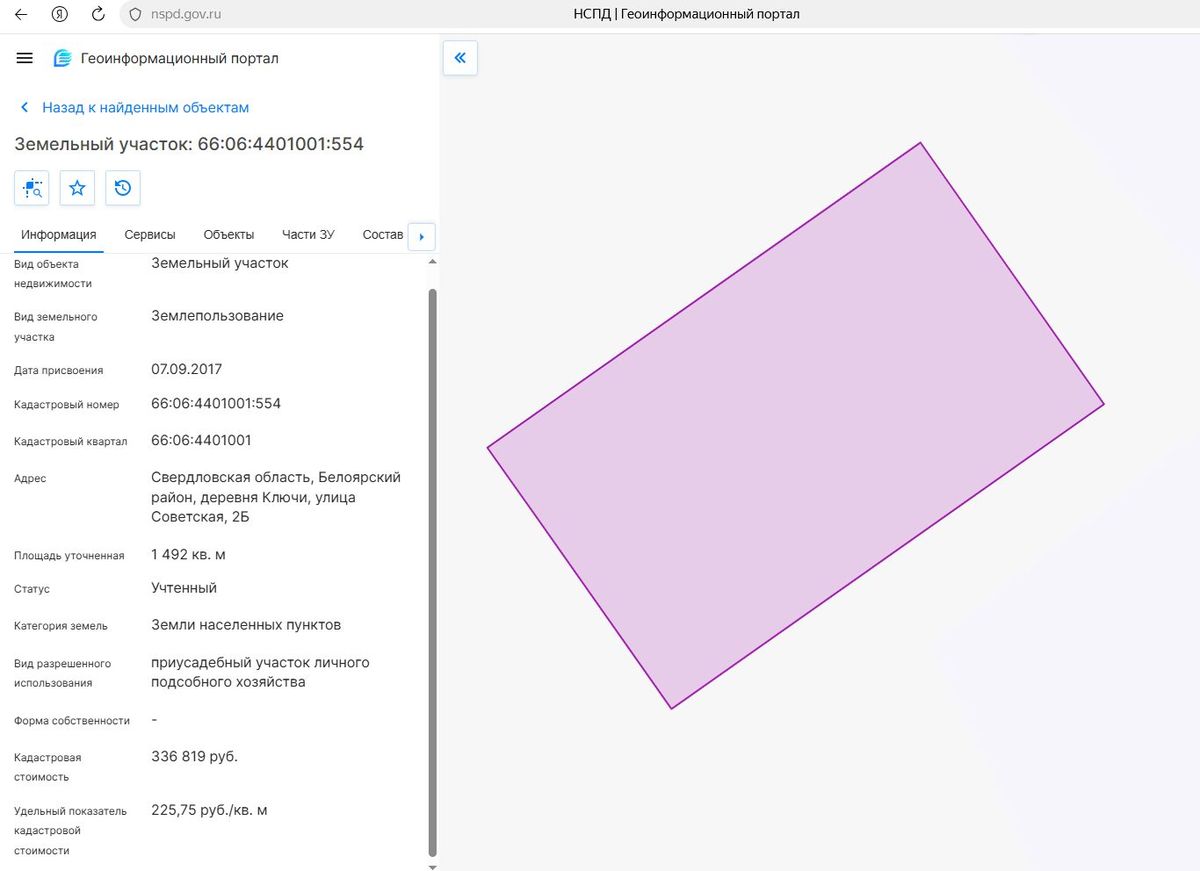Open the parcel history icon
The height and width of the screenshot is (871, 1200).
click(123, 188)
